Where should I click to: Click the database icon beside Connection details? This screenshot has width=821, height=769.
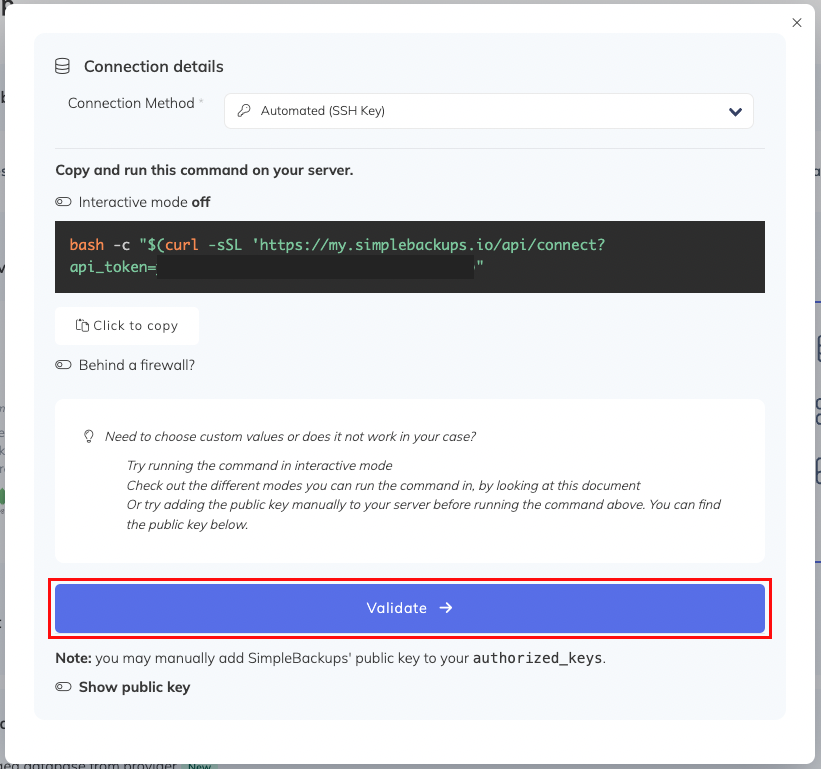(63, 66)
